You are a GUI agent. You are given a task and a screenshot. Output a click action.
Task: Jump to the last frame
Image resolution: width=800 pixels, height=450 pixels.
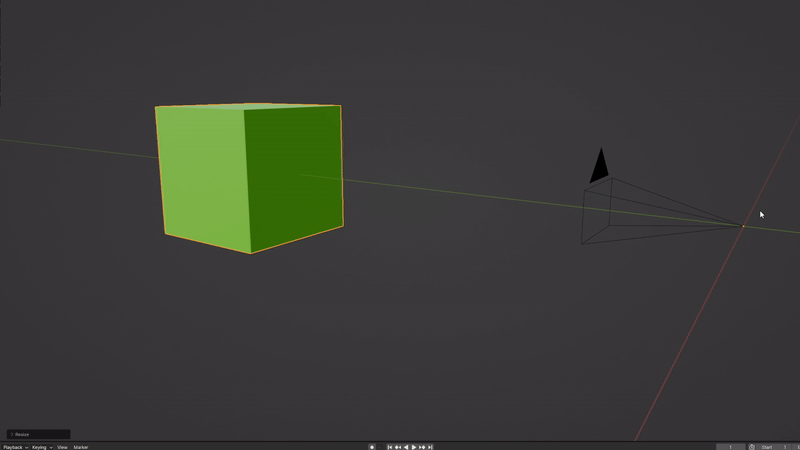click(x=430, y=447)
